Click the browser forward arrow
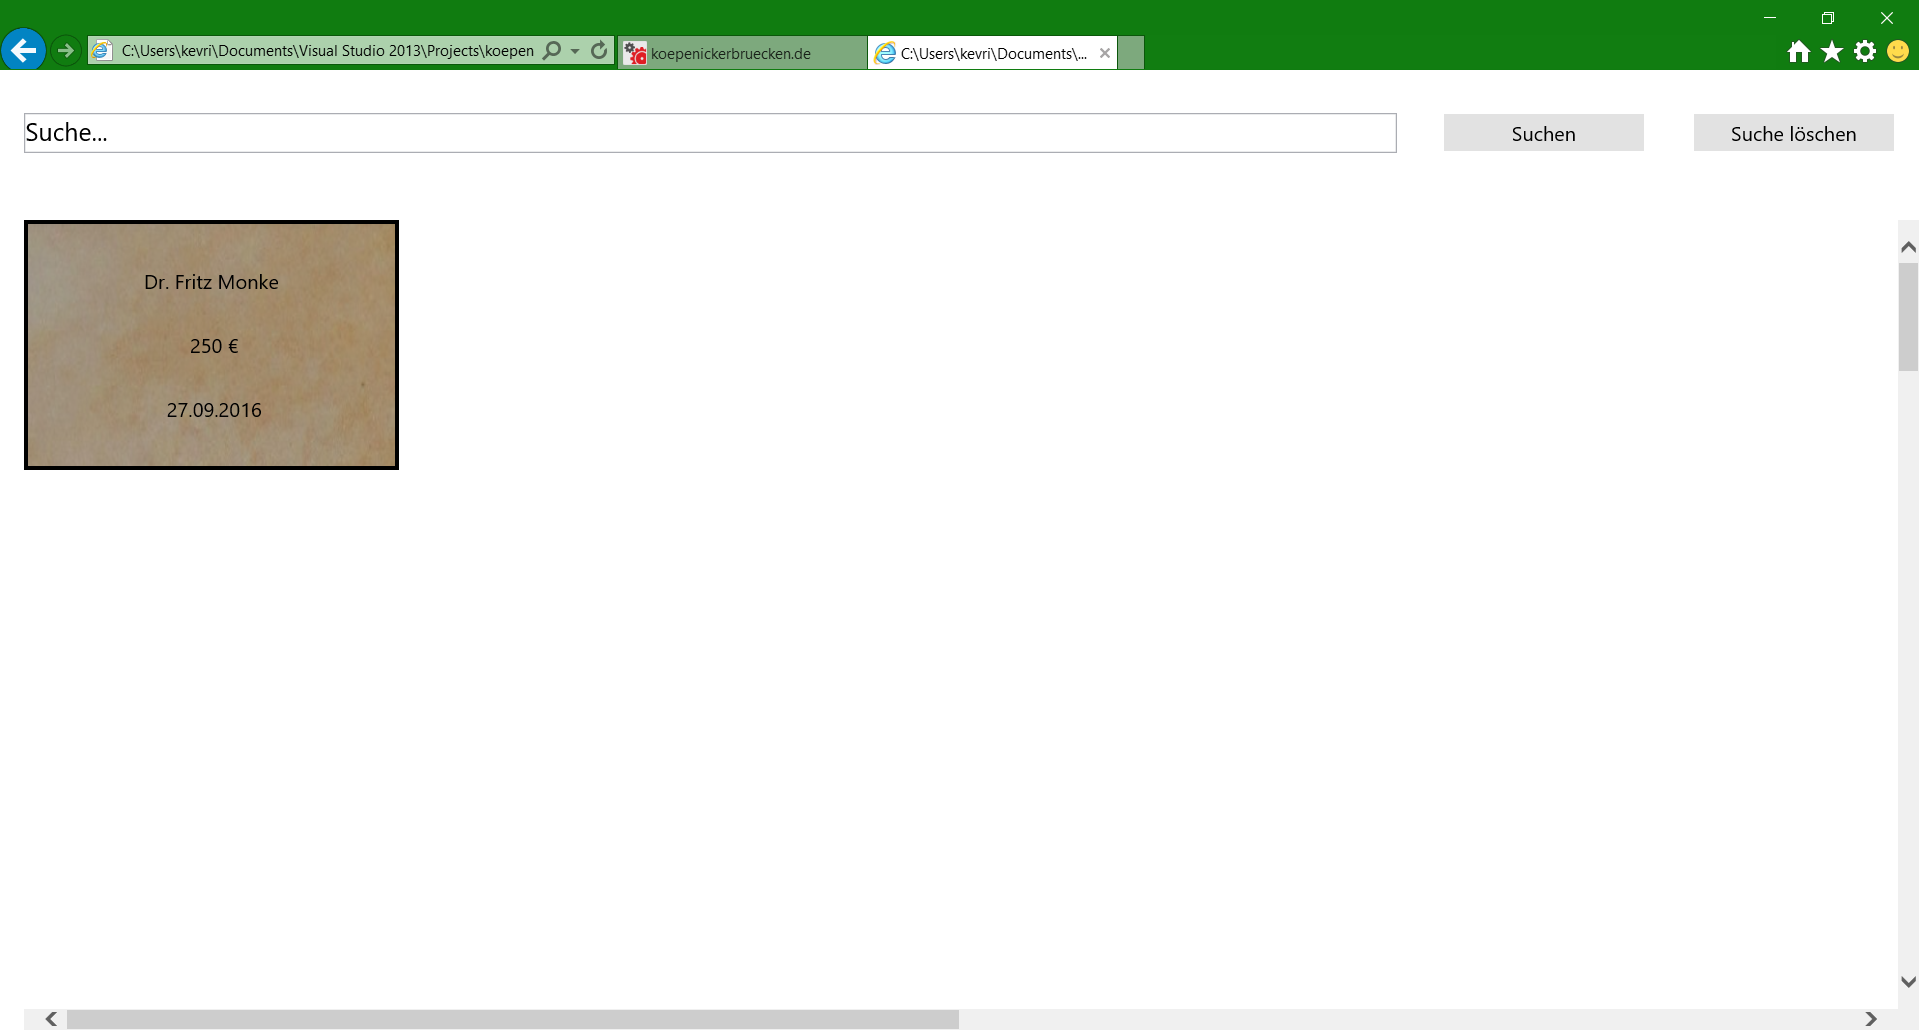Screen dimensions: 1919x1030 click(x=66, y=50)
